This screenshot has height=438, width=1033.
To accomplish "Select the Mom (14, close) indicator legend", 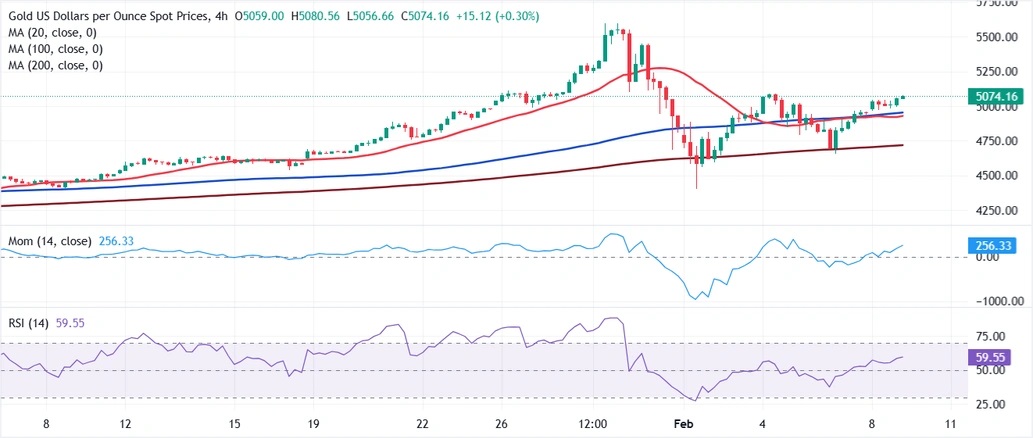I will click(x=49, y=241).
